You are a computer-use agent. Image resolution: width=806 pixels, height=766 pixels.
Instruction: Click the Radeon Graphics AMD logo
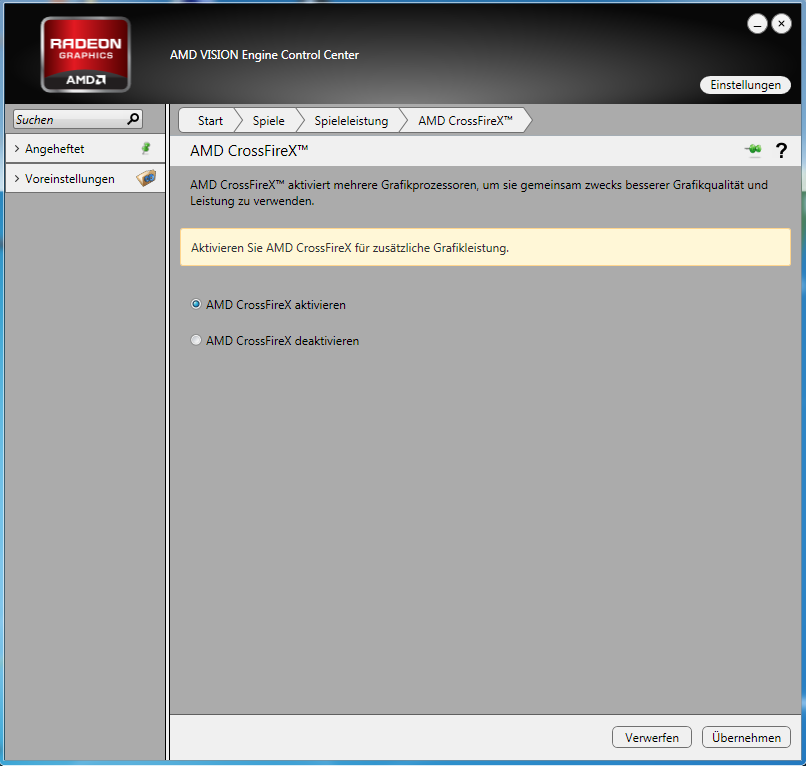85,54
